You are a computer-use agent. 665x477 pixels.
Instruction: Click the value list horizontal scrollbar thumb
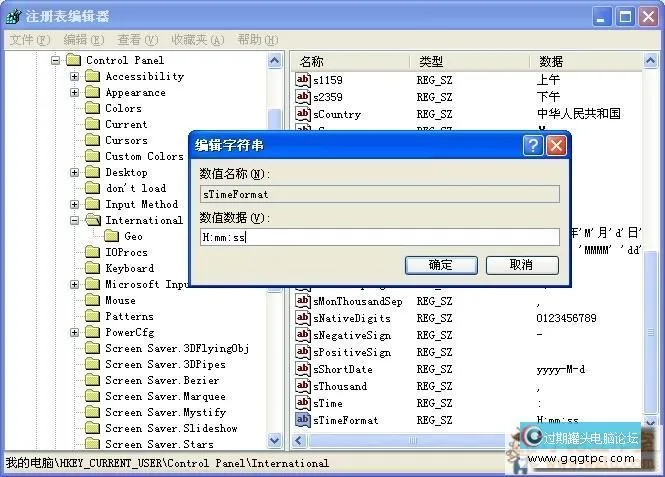click(412, 441)
